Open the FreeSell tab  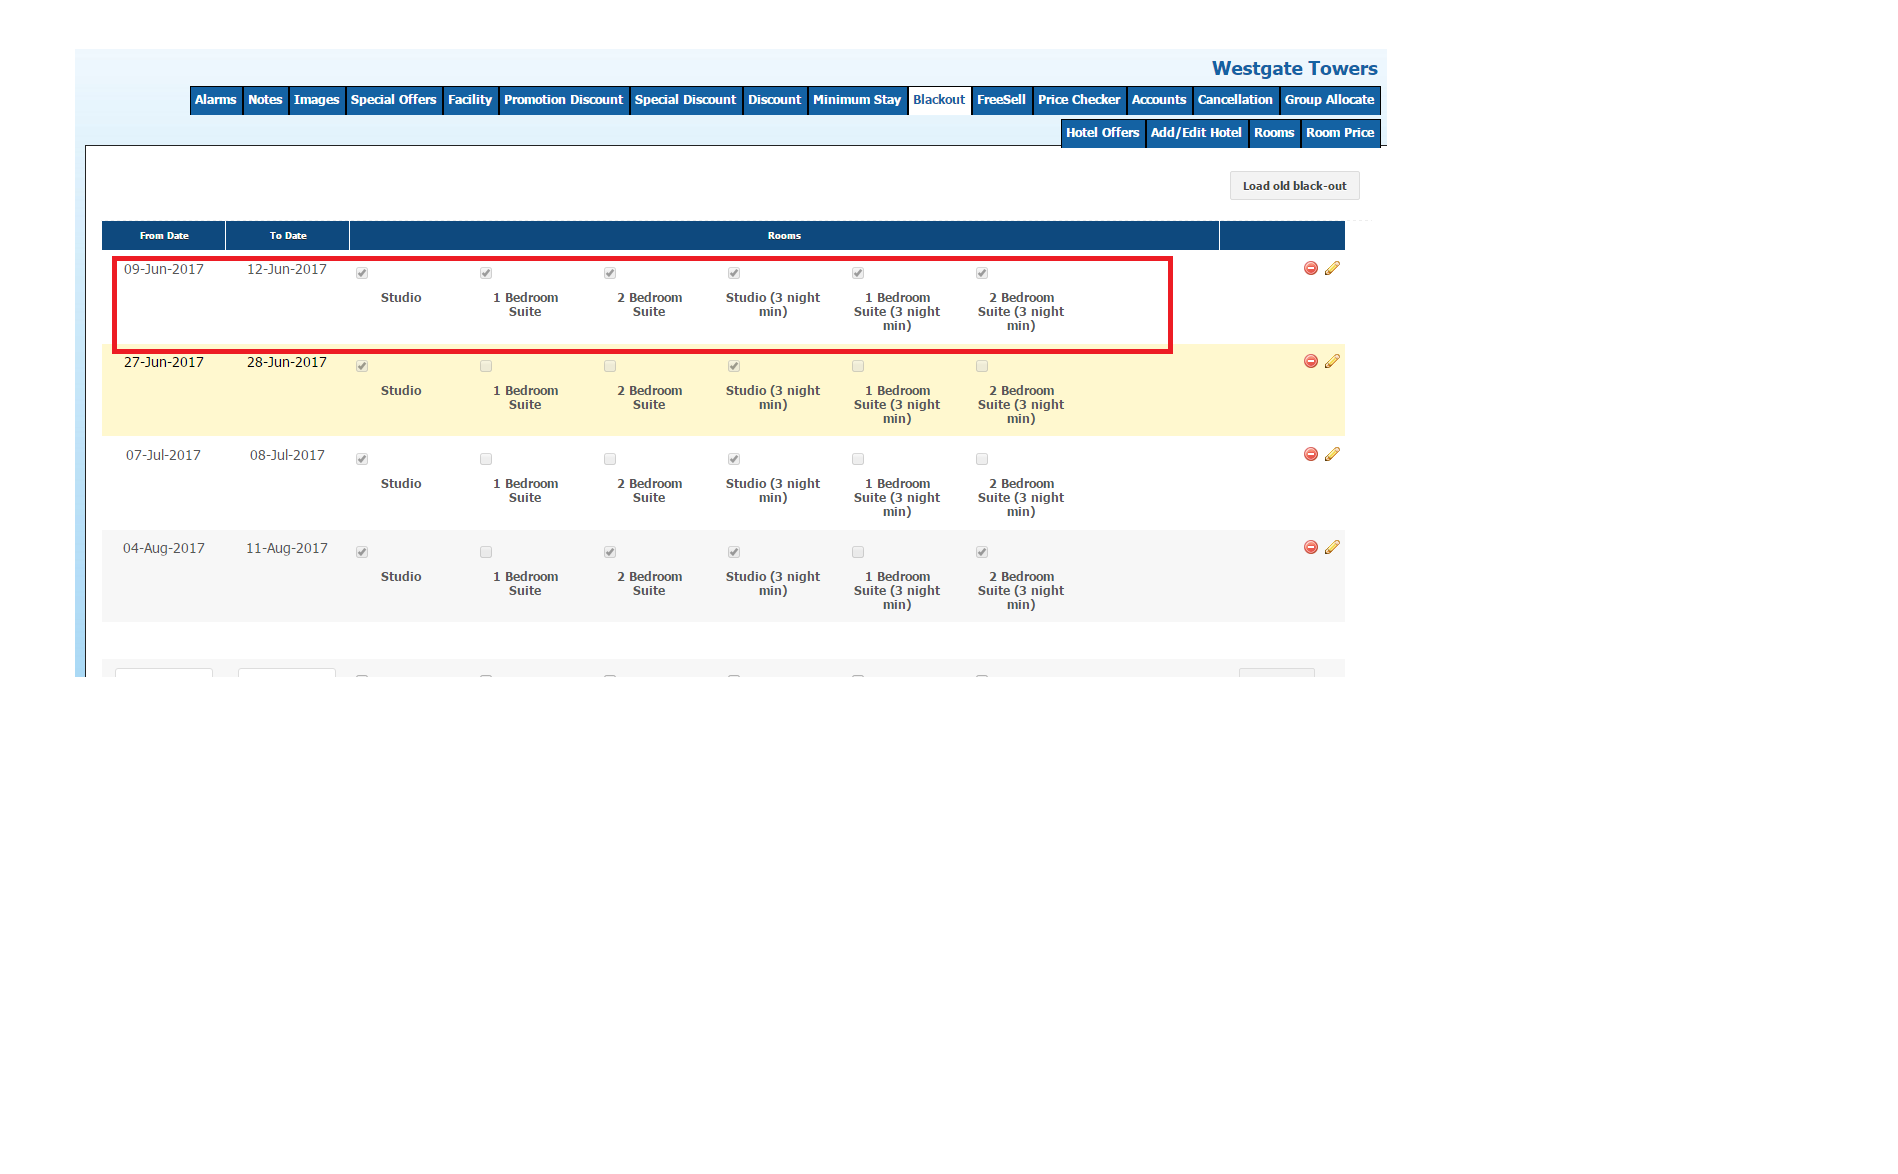point(1002,100)
